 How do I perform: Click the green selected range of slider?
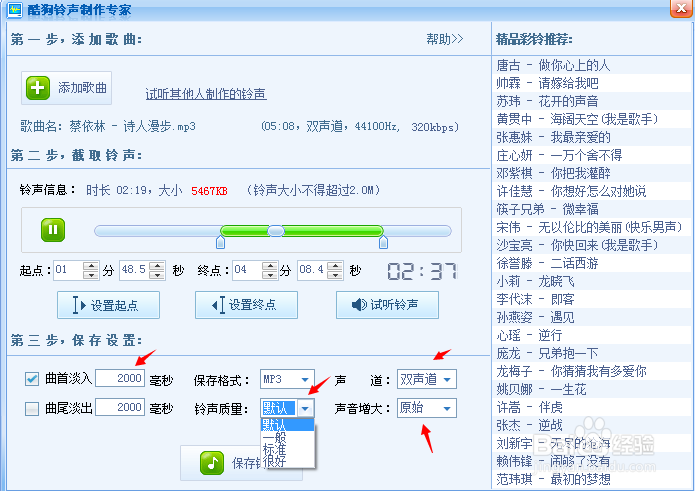301,230
